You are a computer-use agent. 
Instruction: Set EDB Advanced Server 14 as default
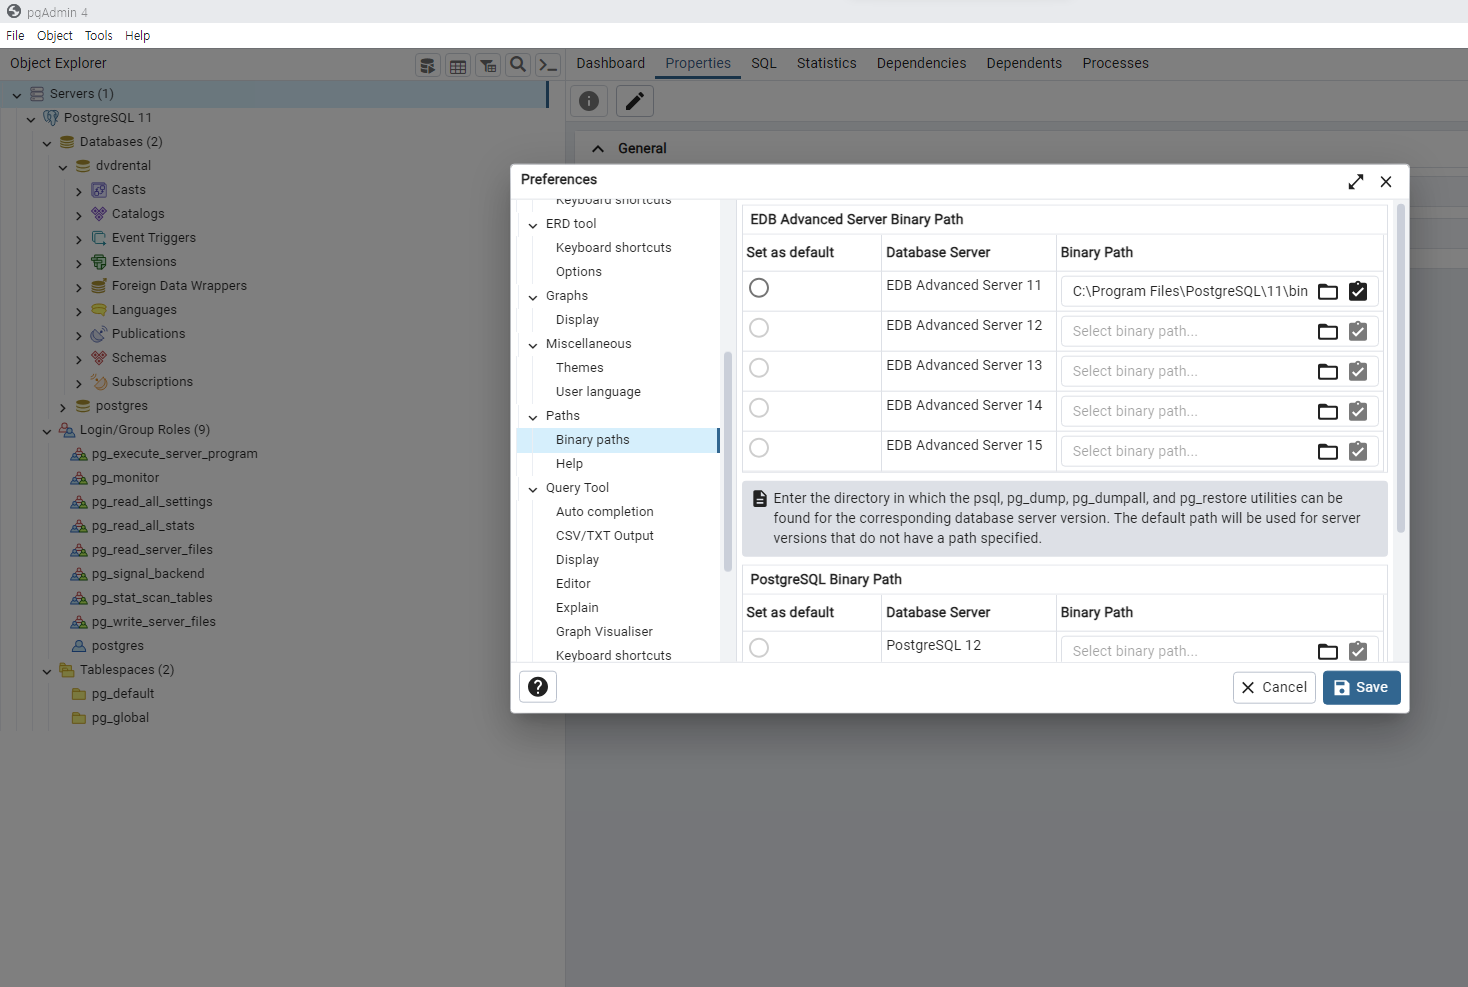tap(759, 408)
